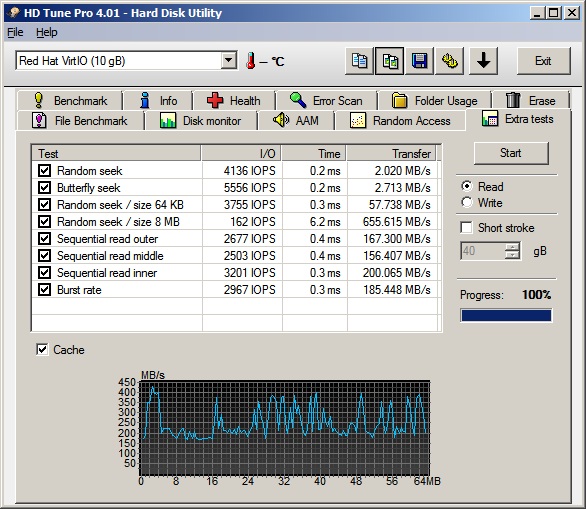Uncheck the Random seek test checkbox
This screenshot has height=509, width=586.
[x=44, y=171]
